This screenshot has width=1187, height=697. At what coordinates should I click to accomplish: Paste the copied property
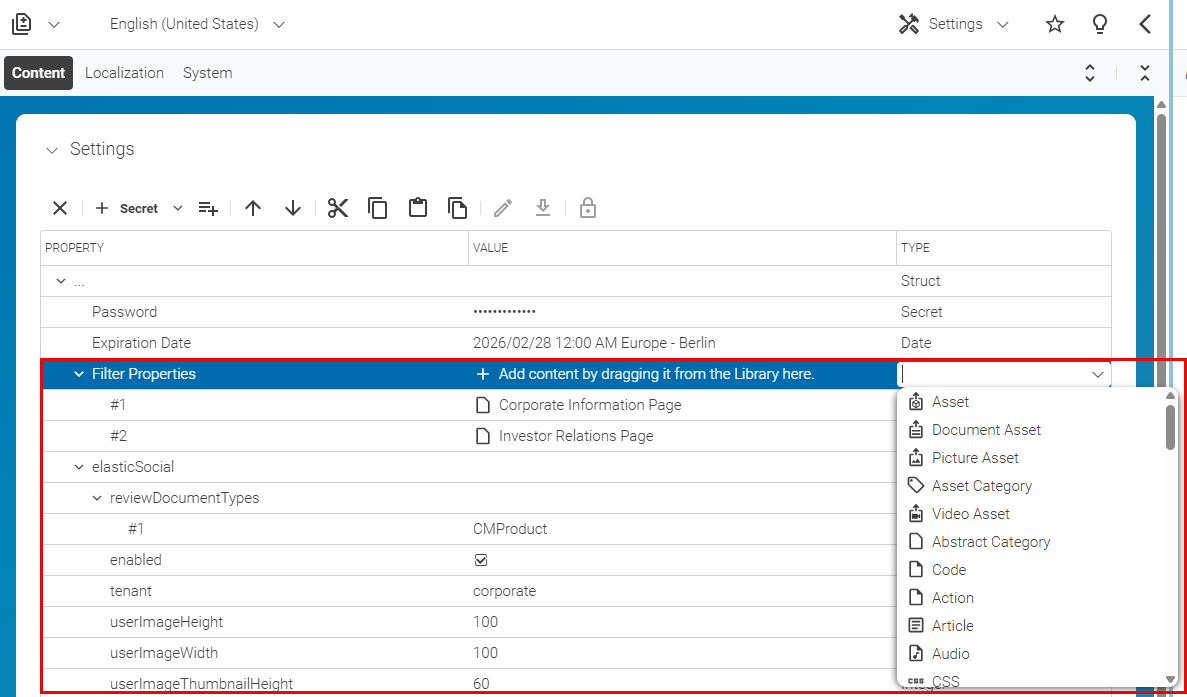coord(418,207)
